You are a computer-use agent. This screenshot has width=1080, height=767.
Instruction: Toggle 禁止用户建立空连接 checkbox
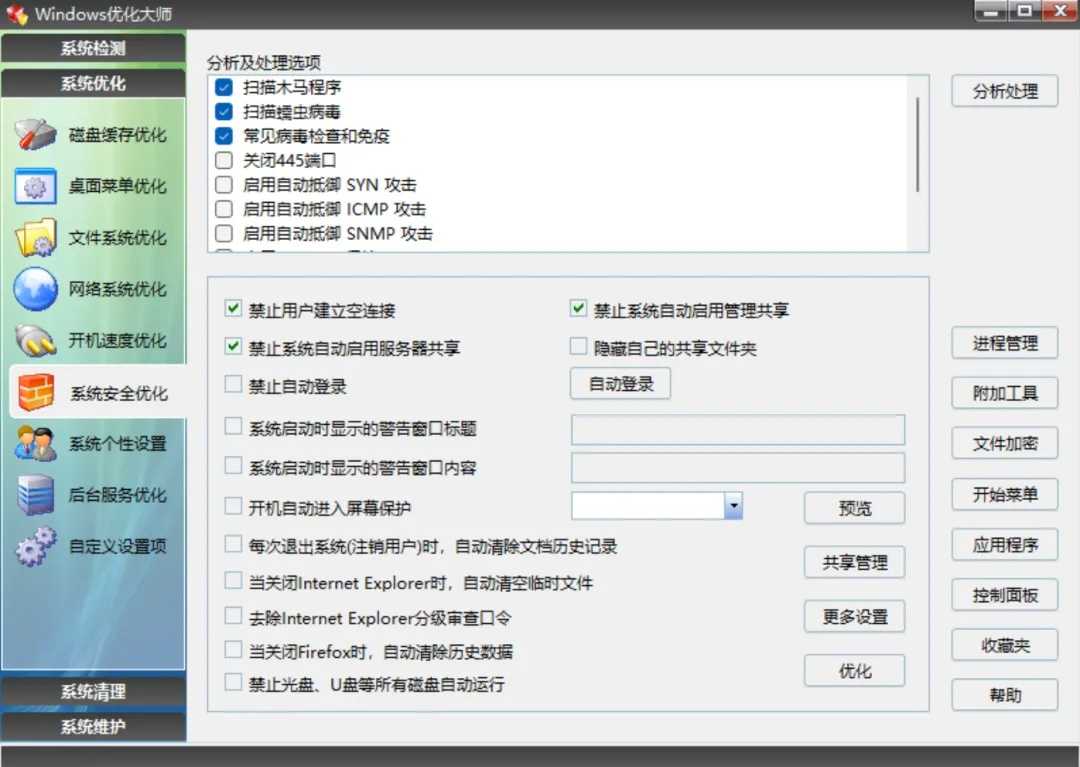(233, 308)
